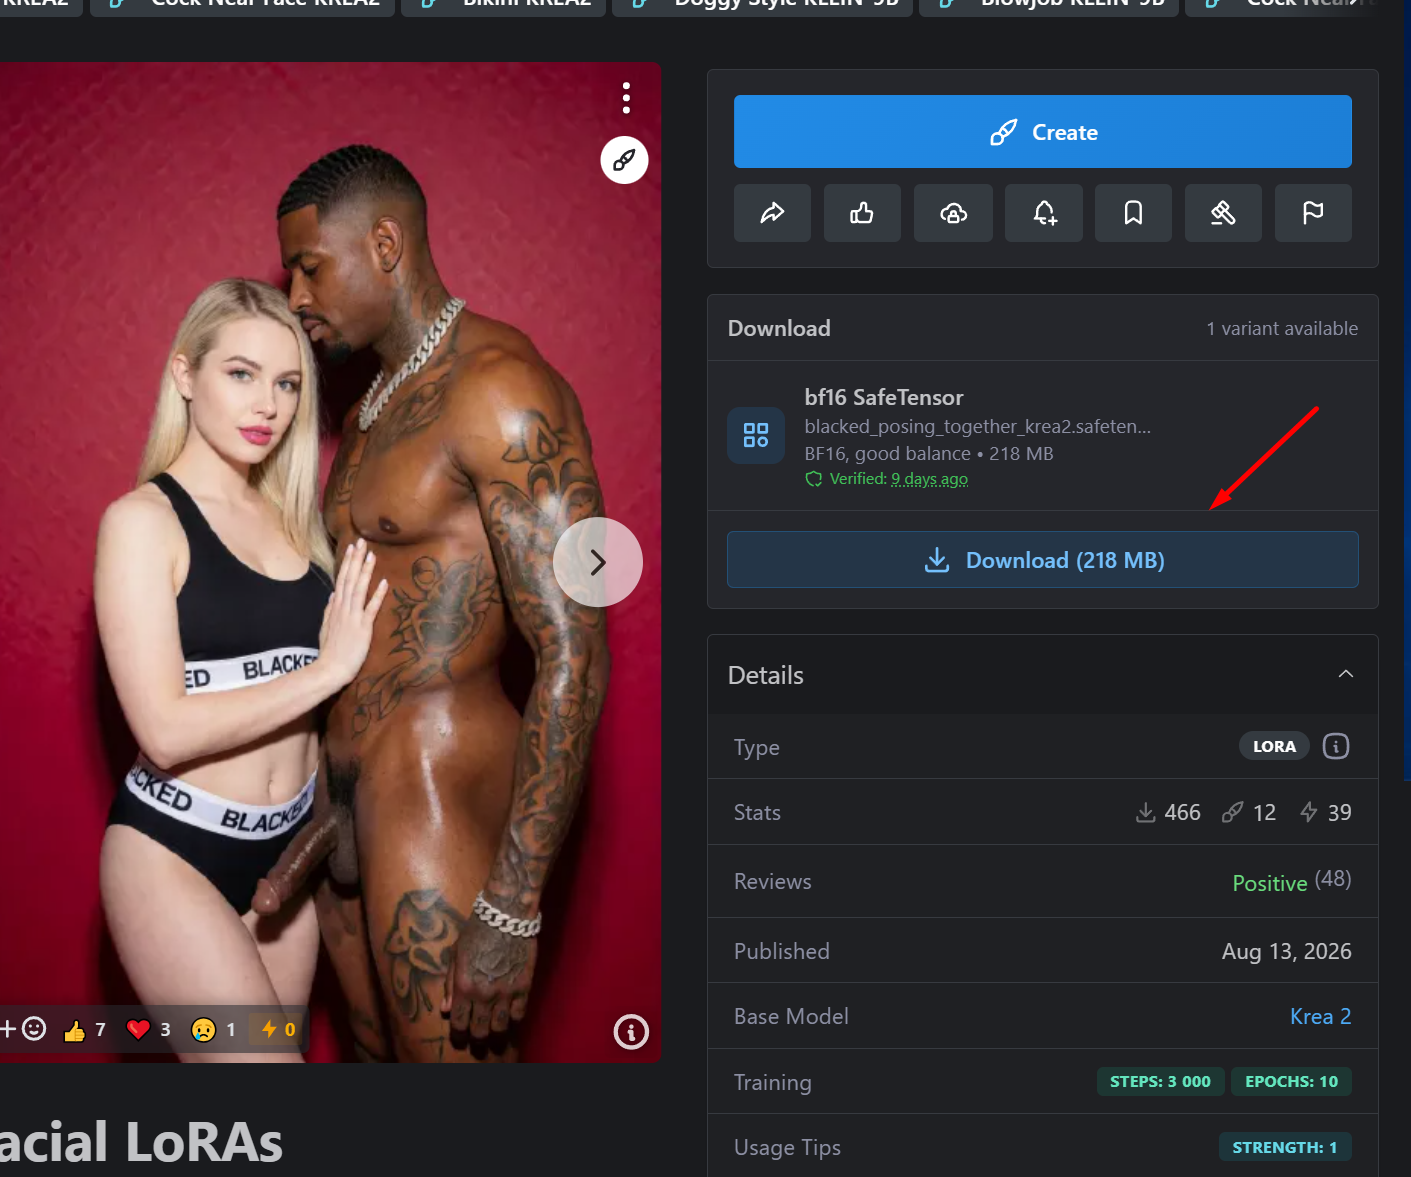Click the EPOCHS: 10 badge
Viewport: 1411px width, 1177px height.
tap(1291, 1081)
